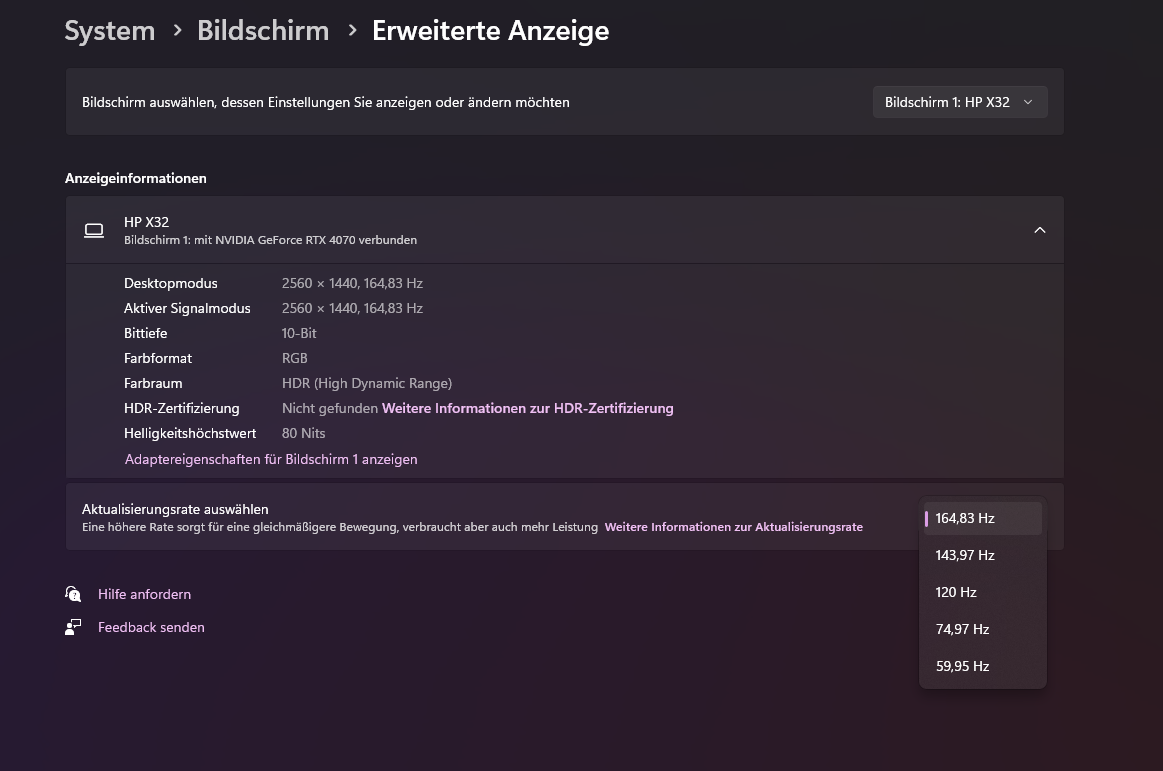This screenshot has width=1163, height=771.
Task: Choose the 59,95 Hz option
Action: pyautogui.click(x=982, y=666)
